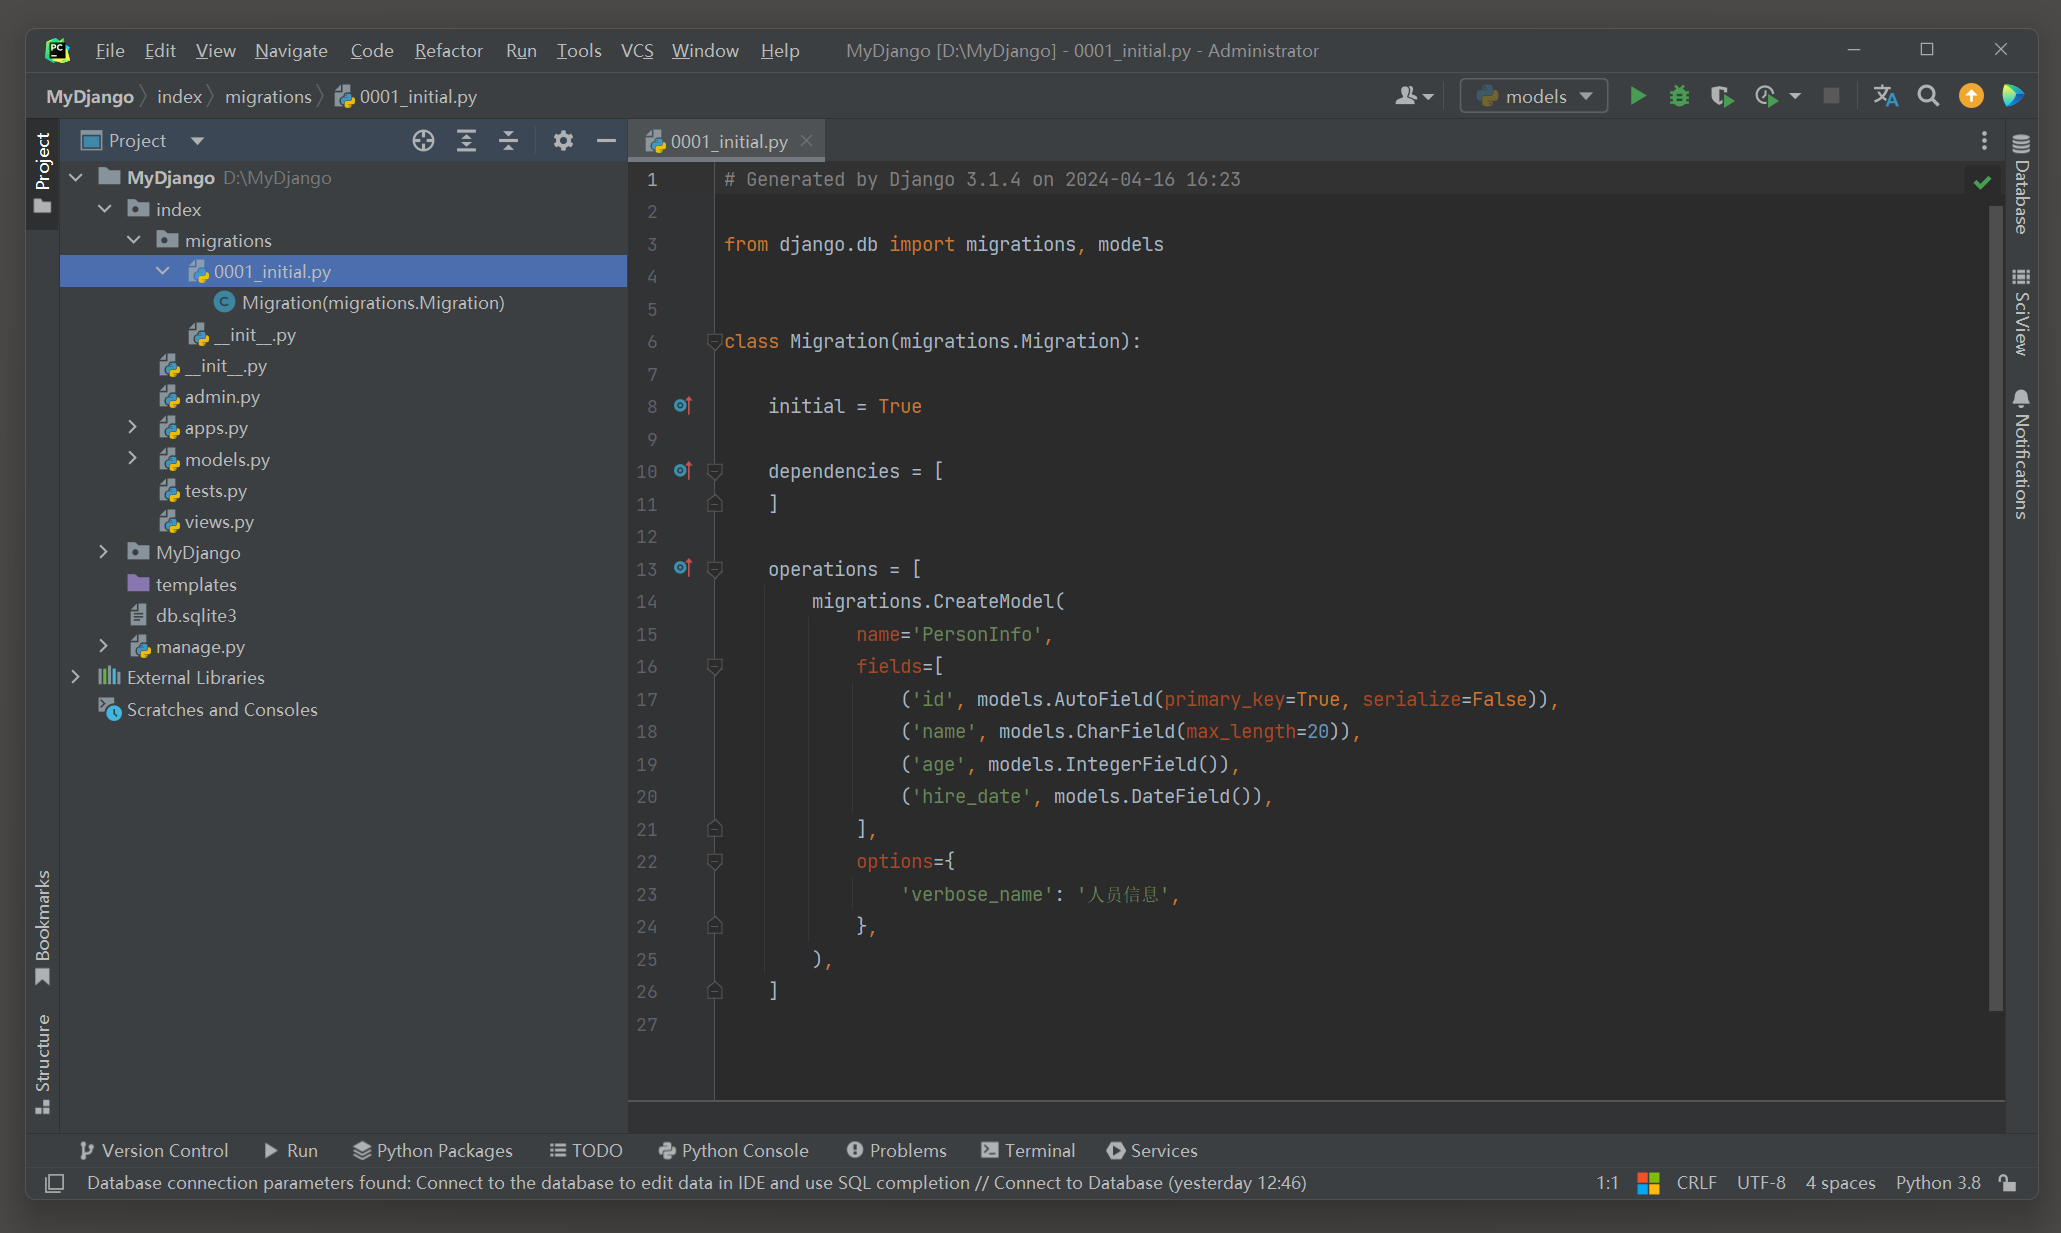Click the translation icon in toolbar
Viewport: 2061px width, 1233px height.
(x=1885, y=96)
